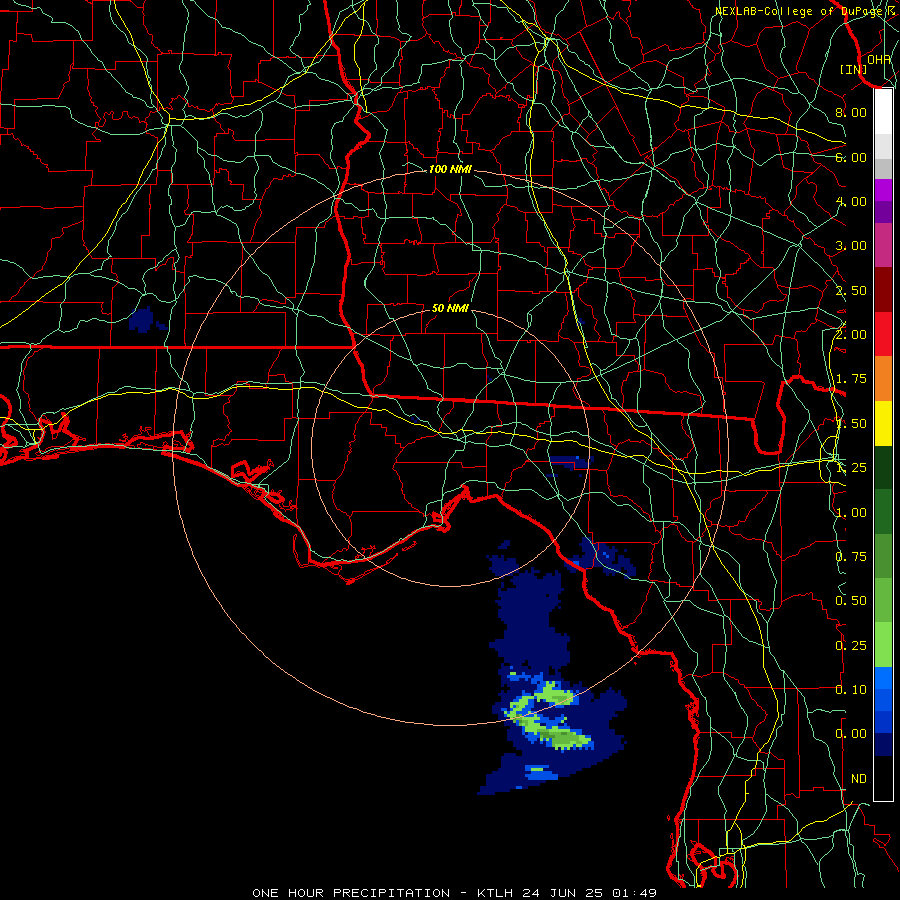Click the legend value 2.50
The width and height of the screenshot is (900, 900).
[851, 290]
